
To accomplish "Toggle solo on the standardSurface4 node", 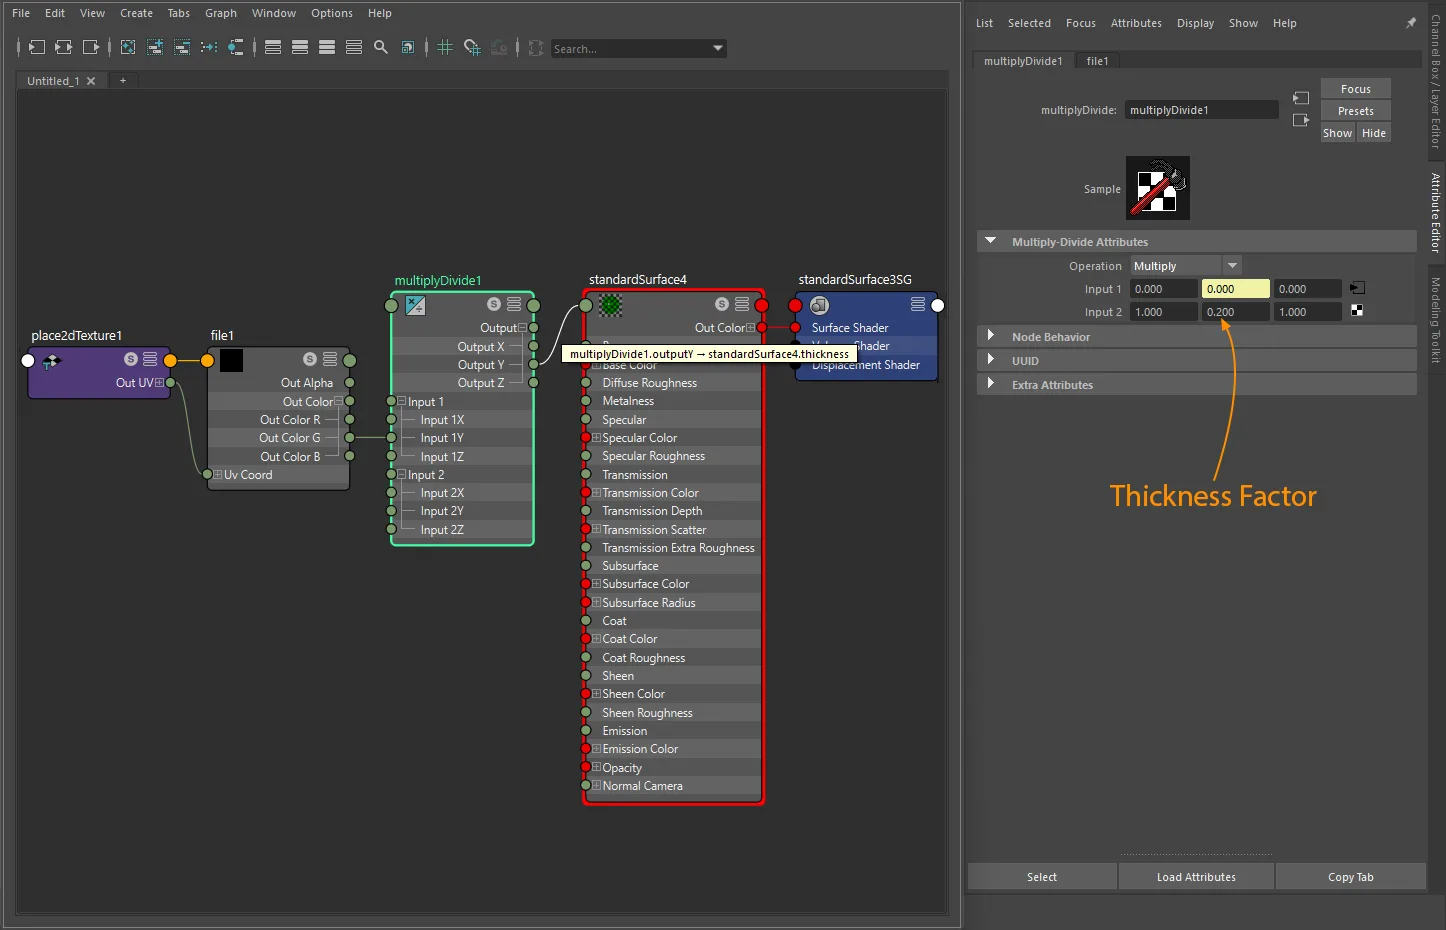I will (722, 304).
